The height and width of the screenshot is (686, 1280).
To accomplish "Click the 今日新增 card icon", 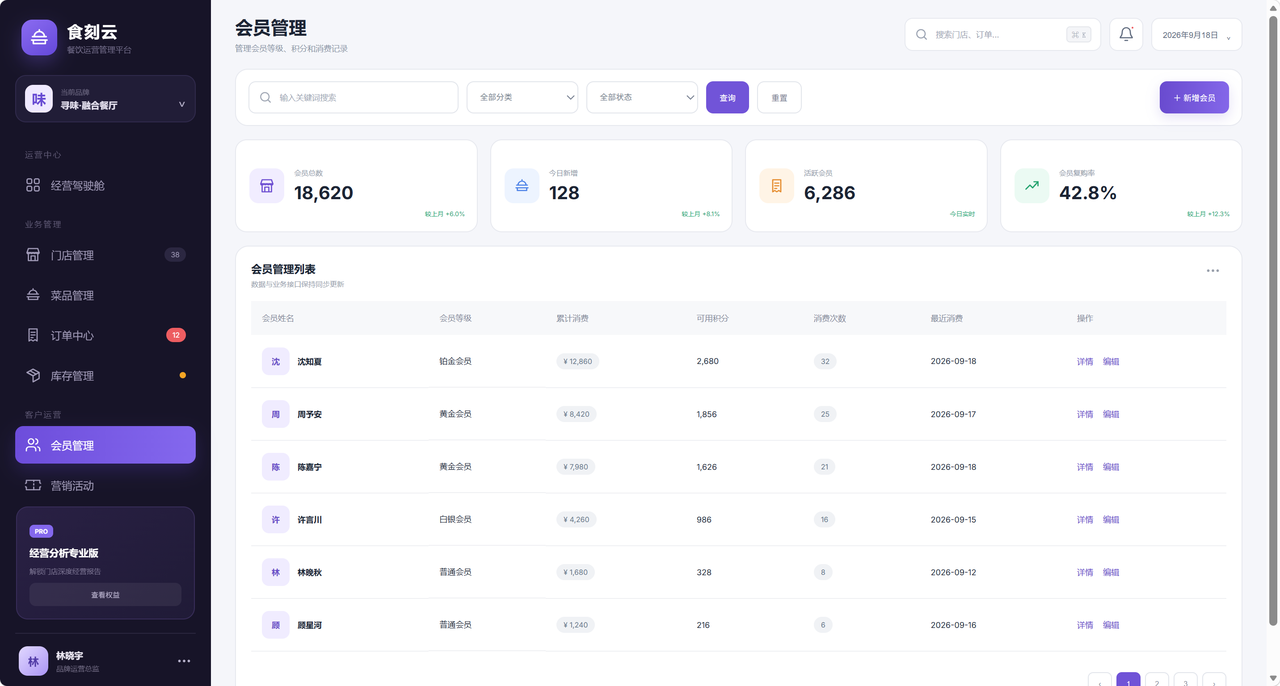I will 522,186.
